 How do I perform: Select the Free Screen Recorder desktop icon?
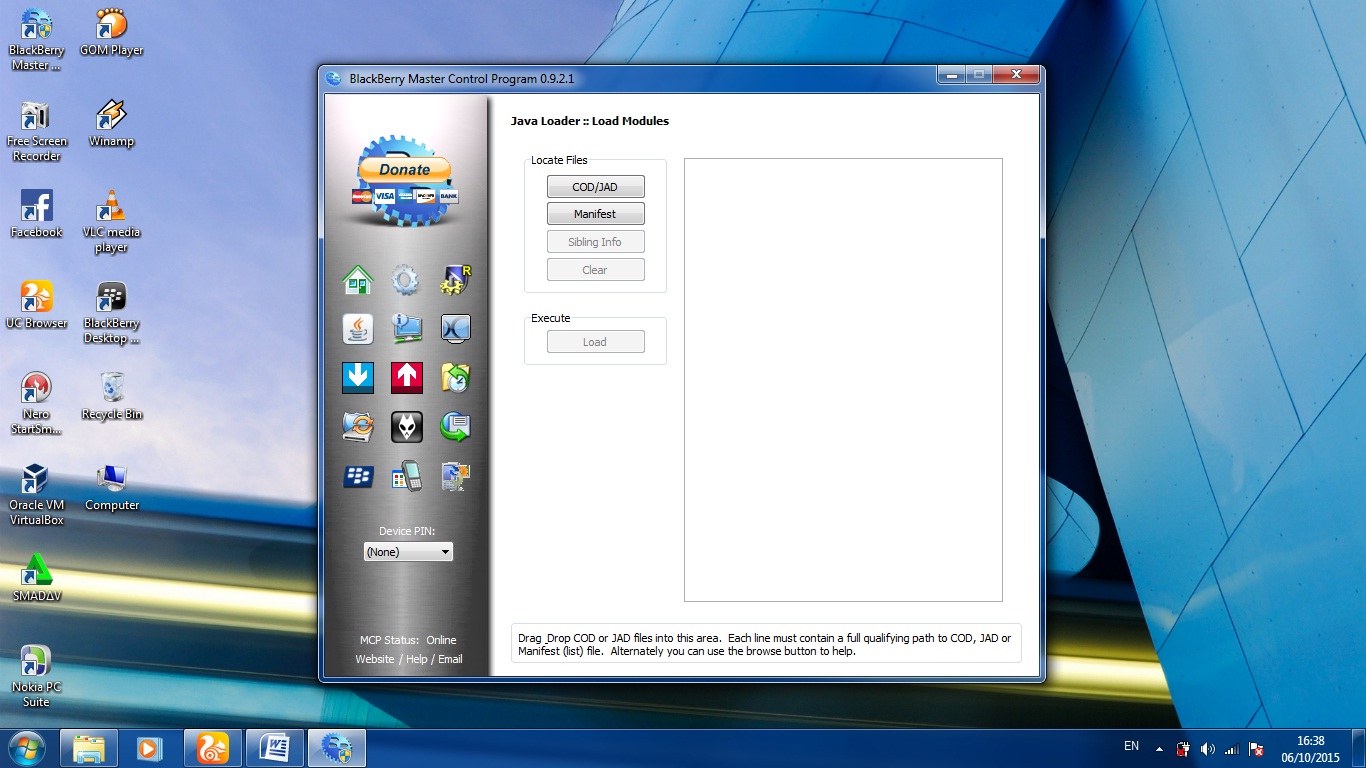click(36, 131)
